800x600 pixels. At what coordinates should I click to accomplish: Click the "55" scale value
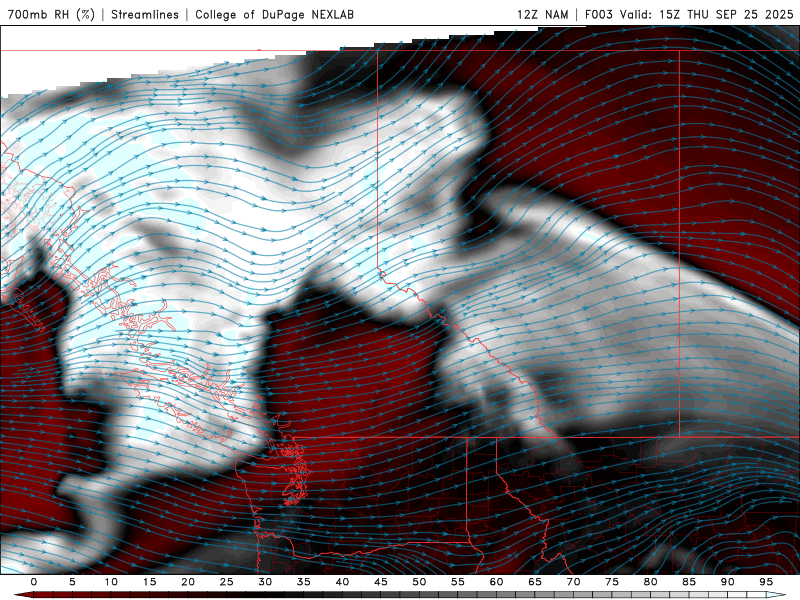tap(458, 582)
